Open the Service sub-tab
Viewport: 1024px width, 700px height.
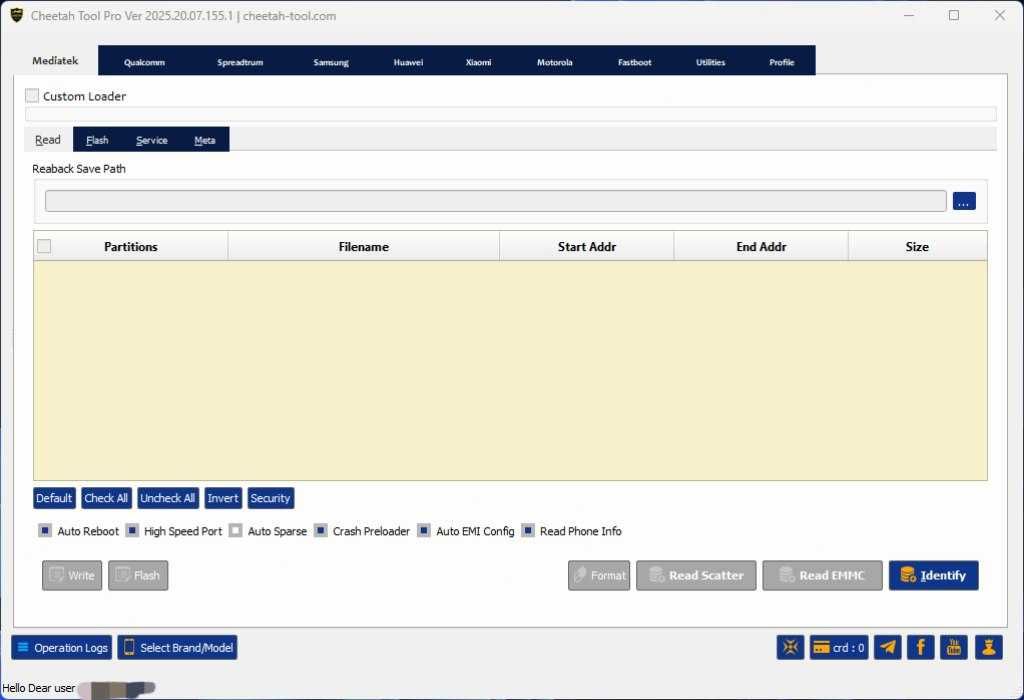[x=152, y=140]
